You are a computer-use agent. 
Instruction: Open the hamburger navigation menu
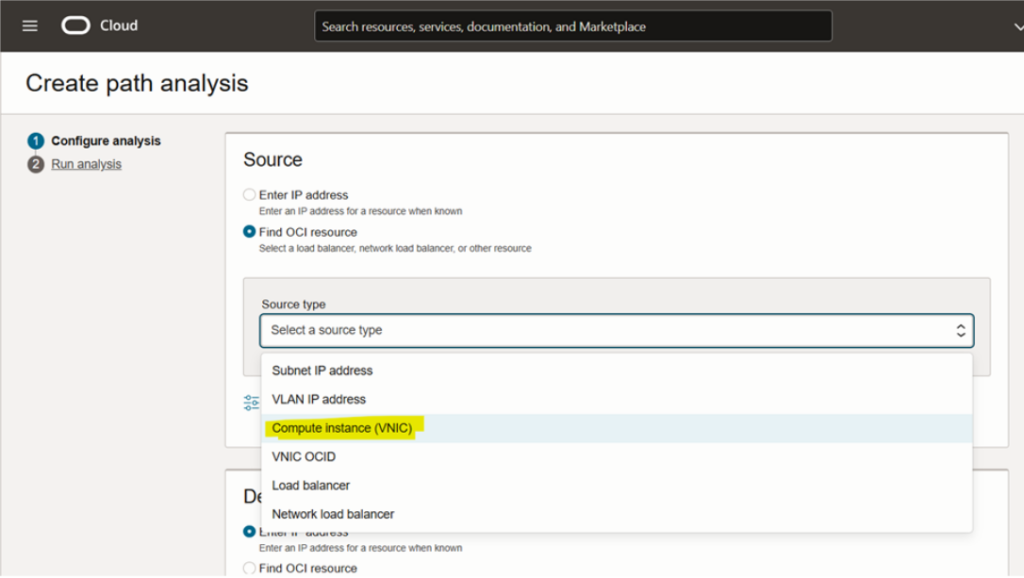(x=30, y=26)
